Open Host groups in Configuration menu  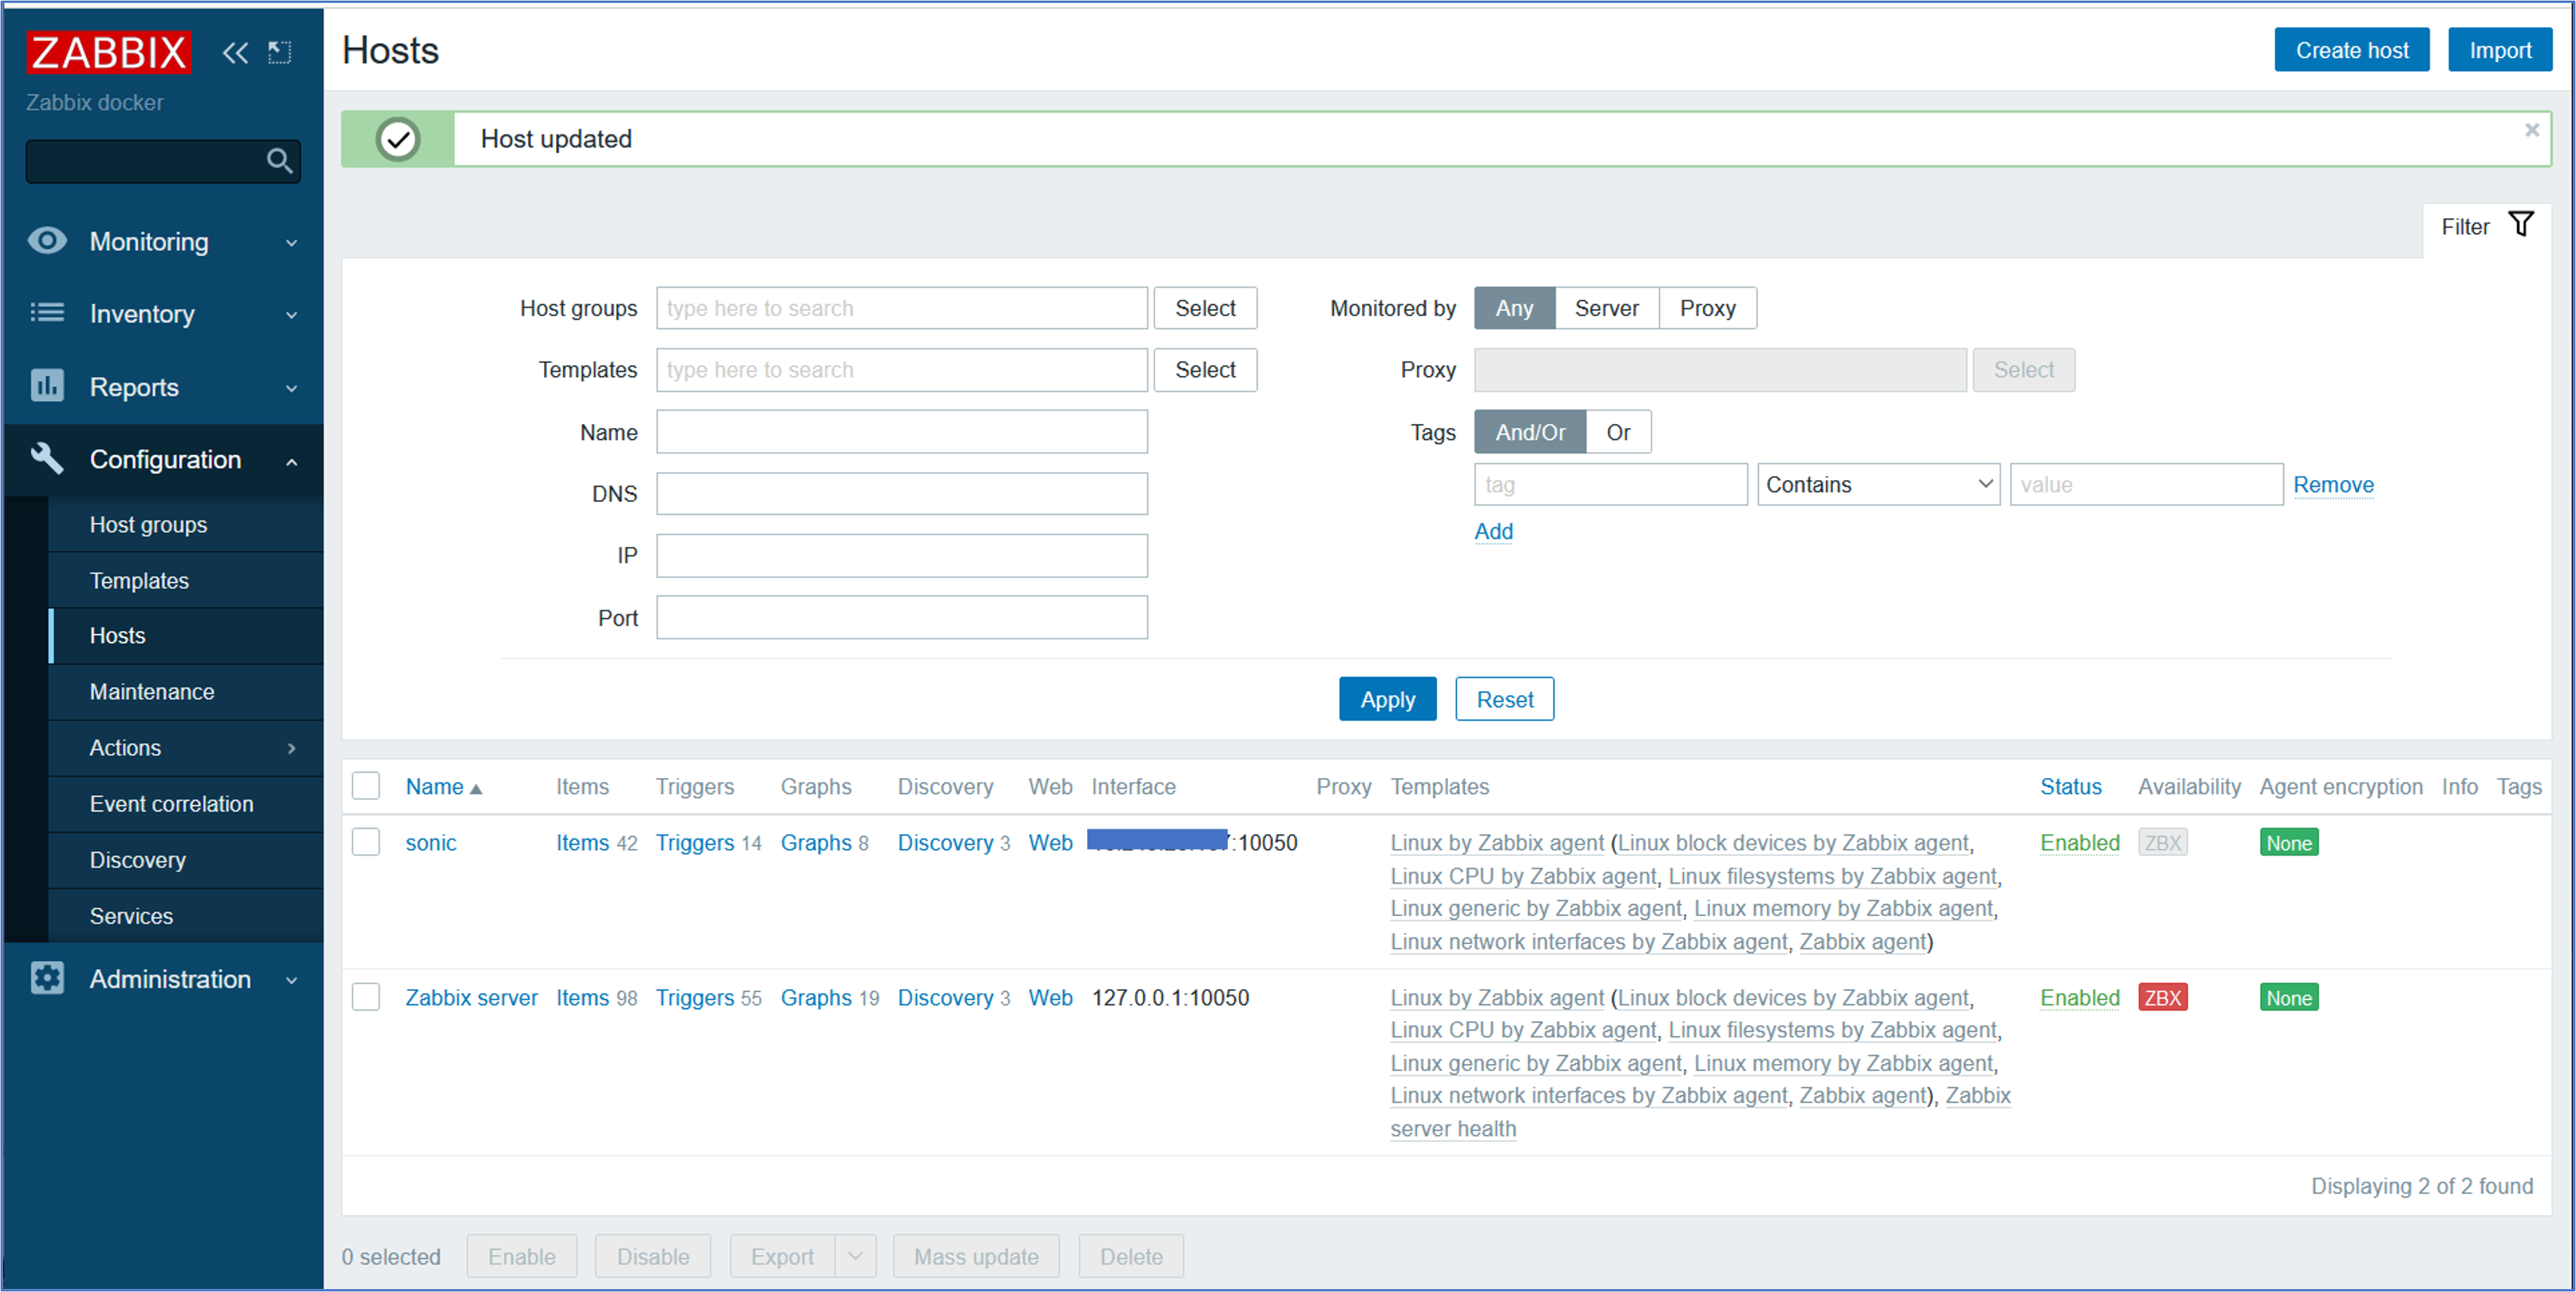click(x=148, y=524)
